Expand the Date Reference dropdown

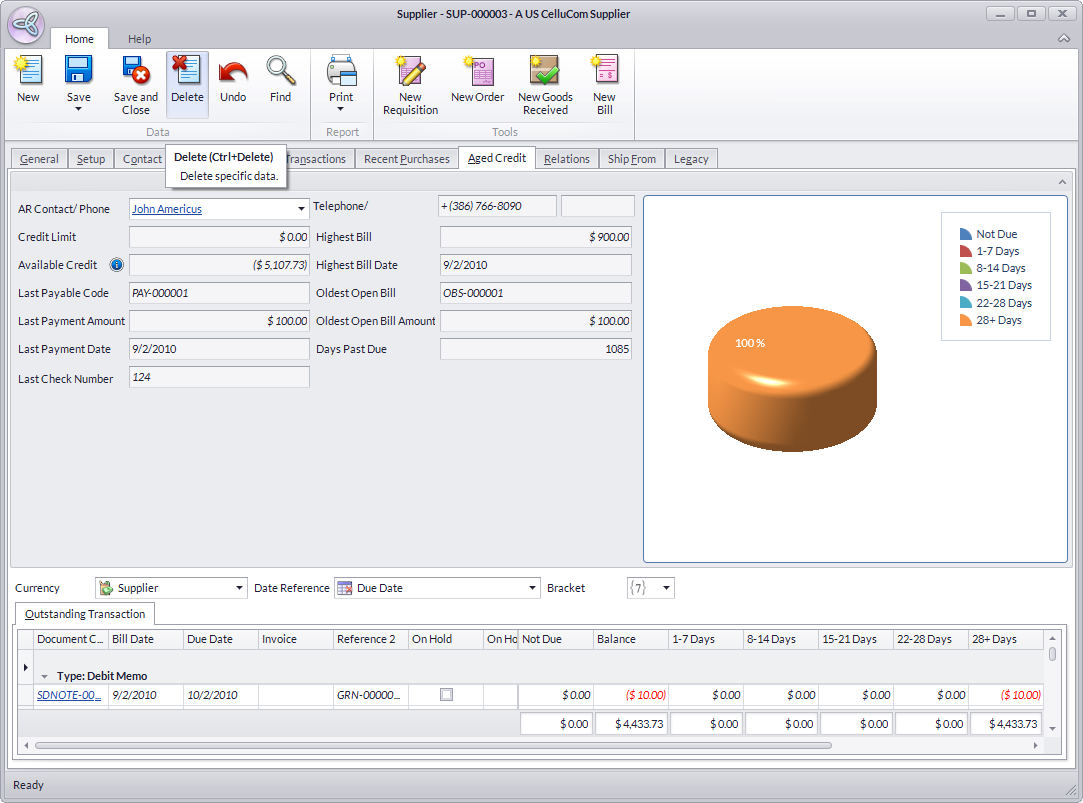pyautogui.click(x=532, y=588)
